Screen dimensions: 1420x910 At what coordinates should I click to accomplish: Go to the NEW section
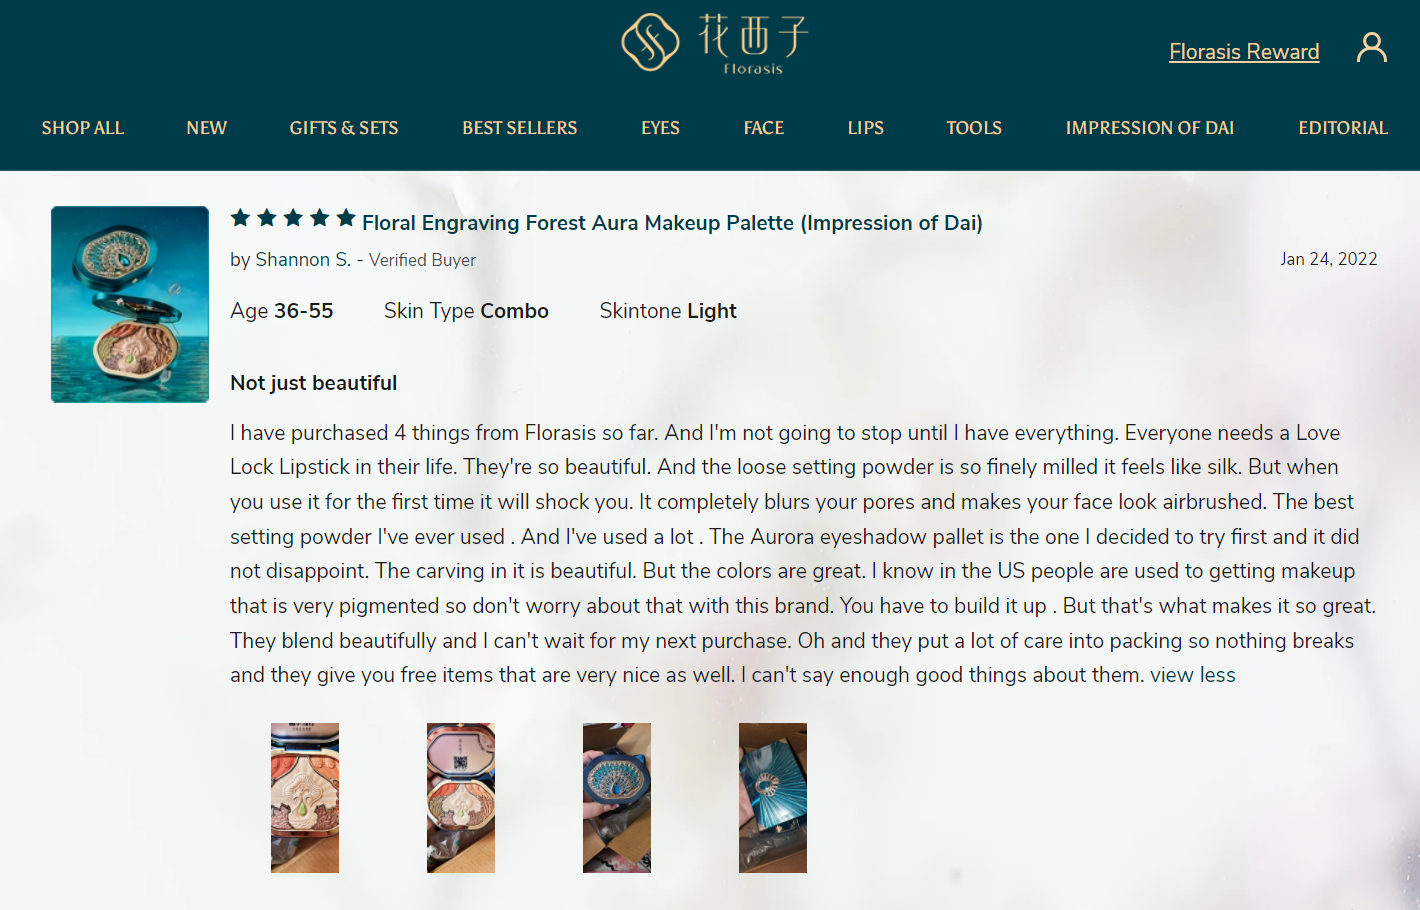(207, 128)
